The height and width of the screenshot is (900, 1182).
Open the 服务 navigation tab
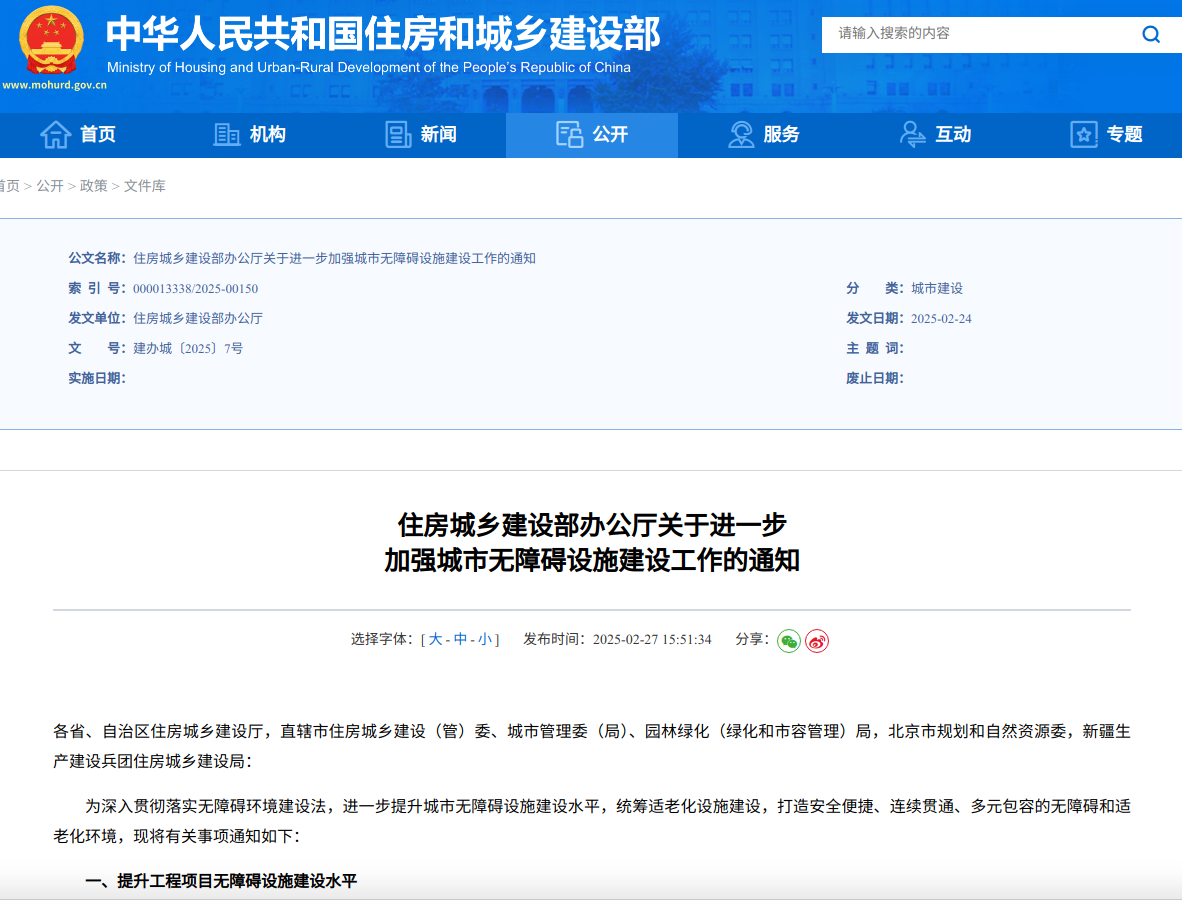[x=764, y=135]
